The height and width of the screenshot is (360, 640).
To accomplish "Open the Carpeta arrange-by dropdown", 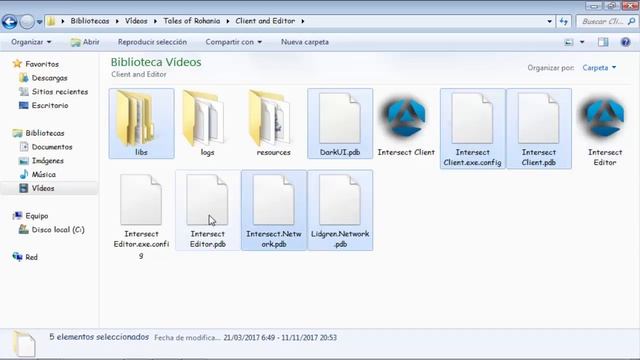I will [599, 68].
